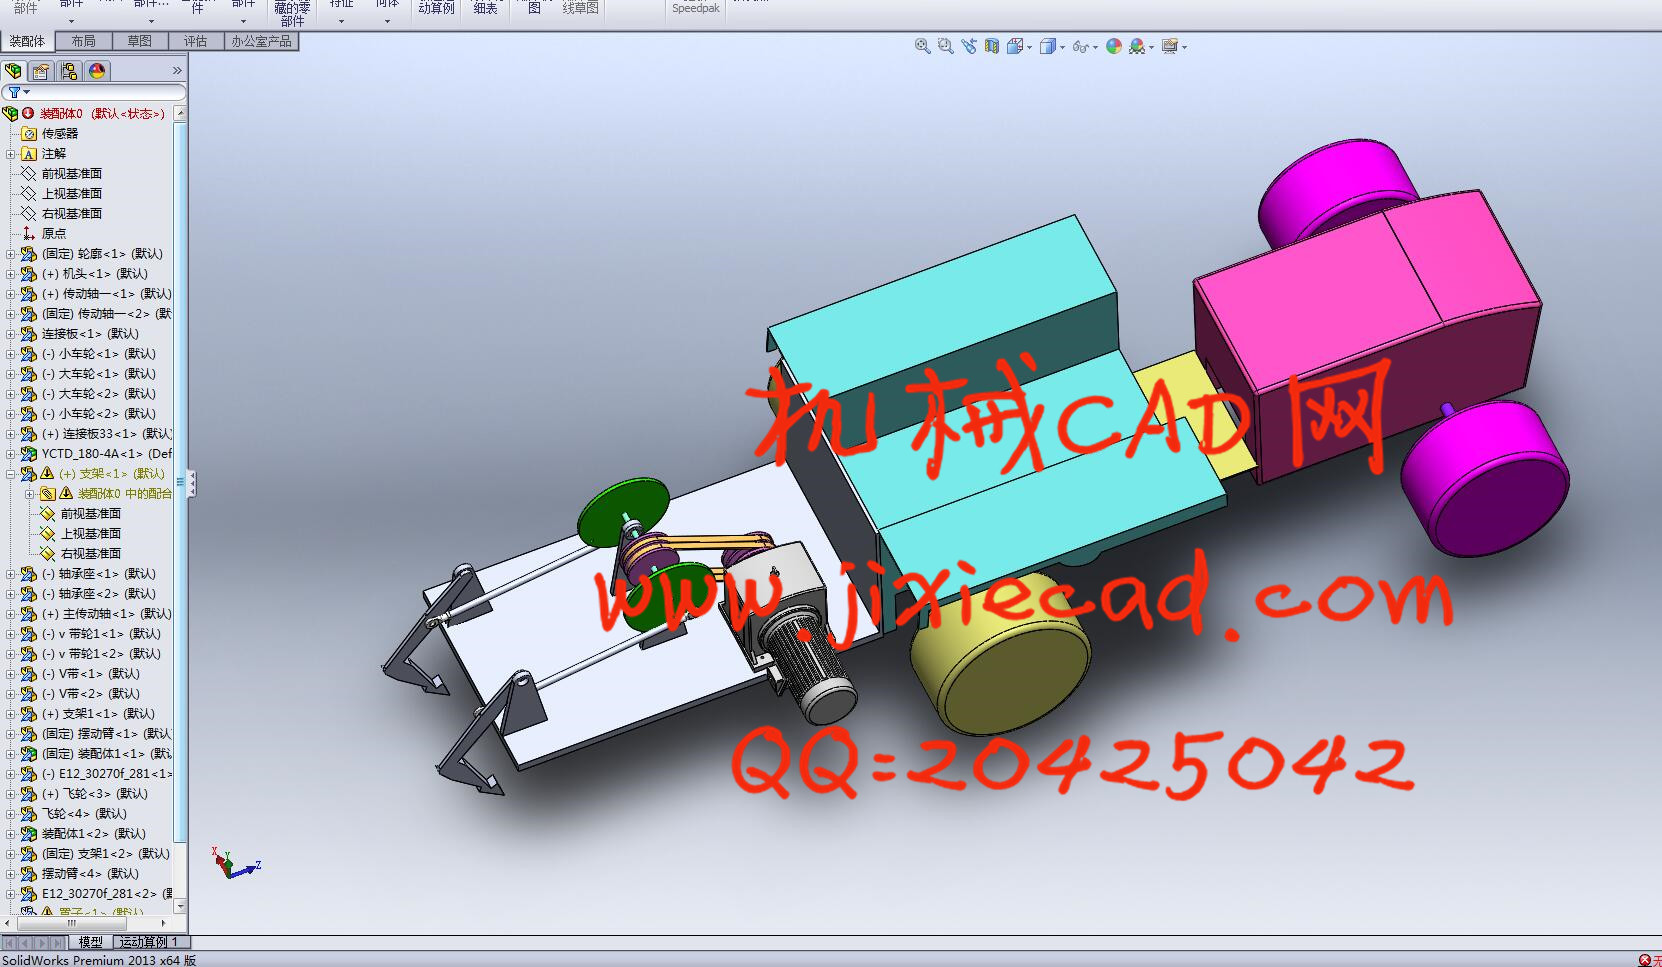Image resolution: width=1662 pixels, height=967 pixels.
Task: Open the View Orientation dropdown arrow
Action: coord(1029,47)
